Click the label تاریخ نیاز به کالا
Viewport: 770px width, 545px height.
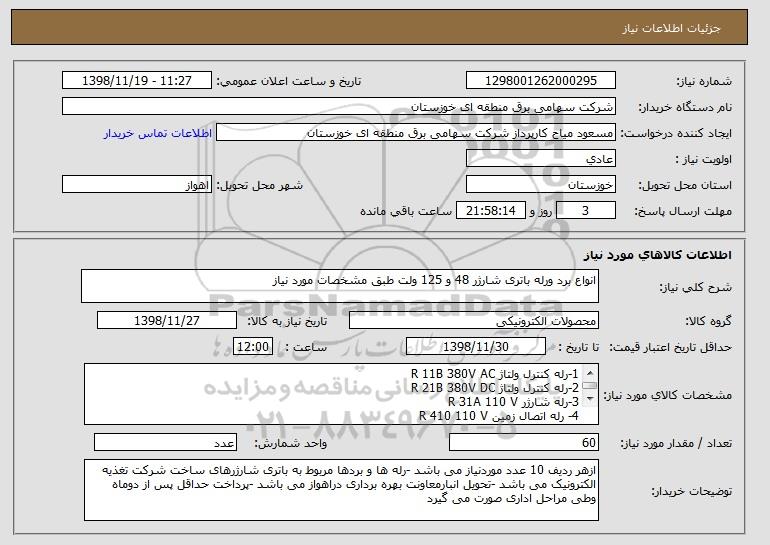pyautogui.click(x=287, y=321)
